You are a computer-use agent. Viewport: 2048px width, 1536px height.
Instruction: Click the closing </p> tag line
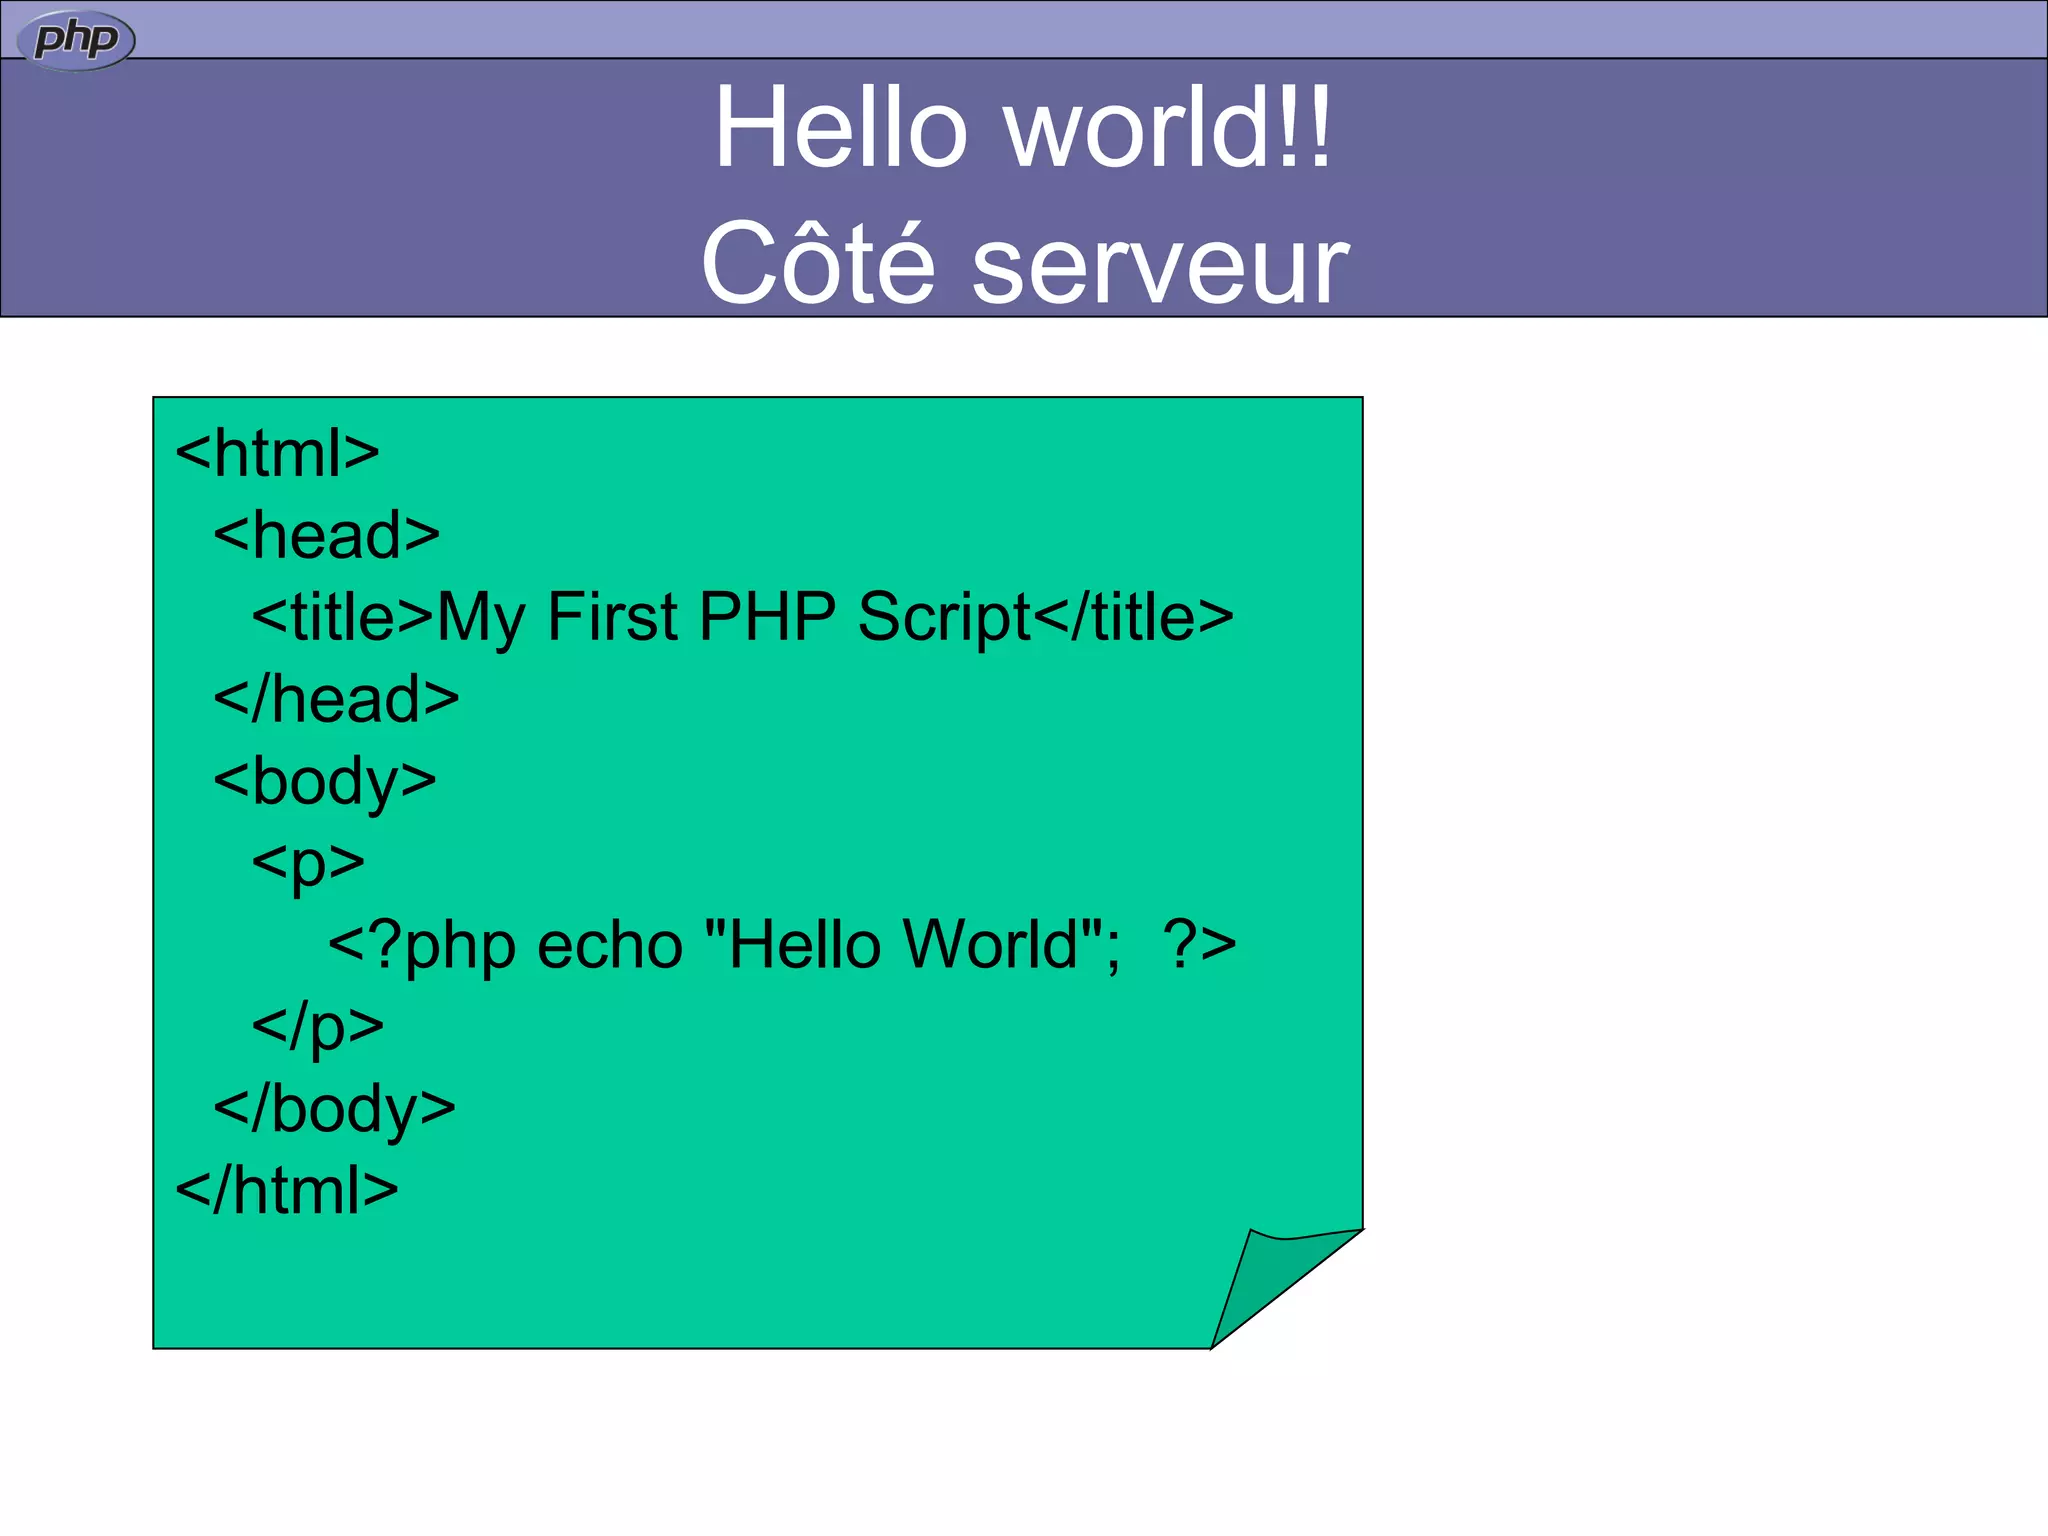[x=317, y=1029]
